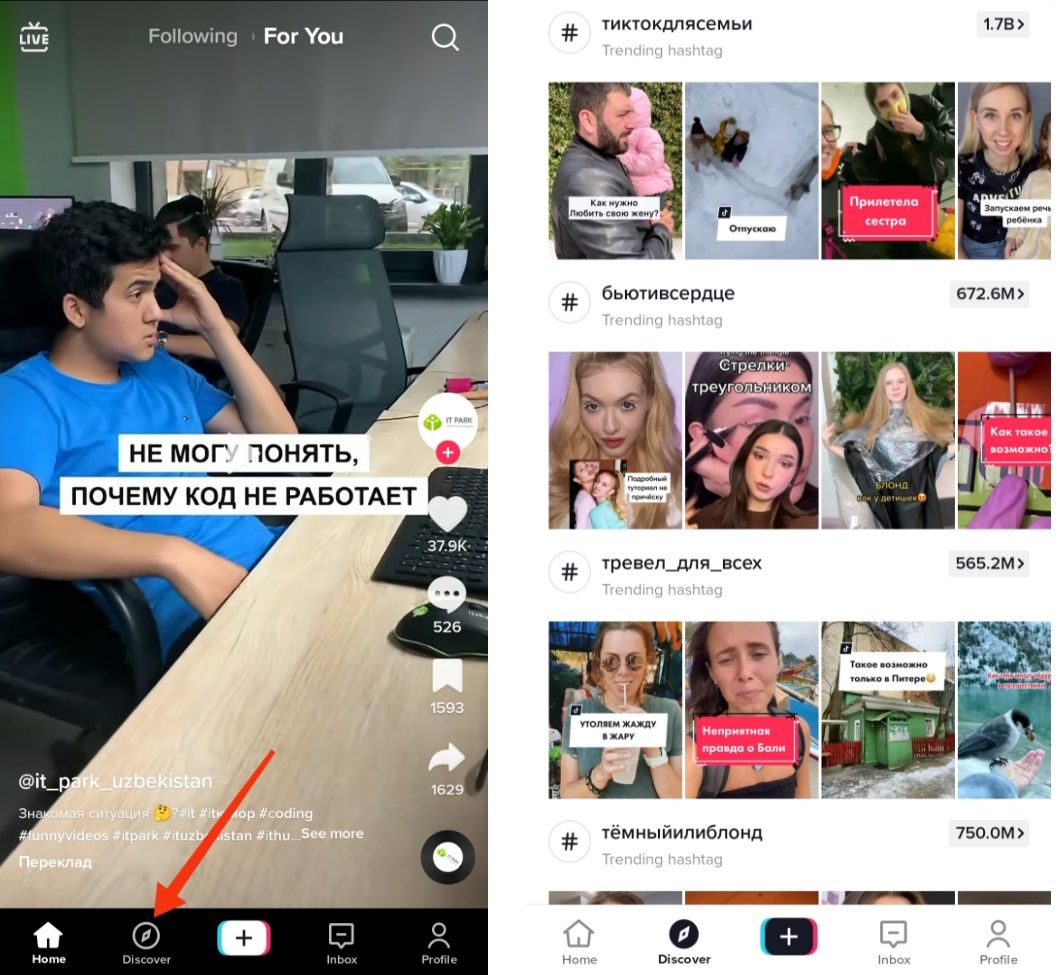Follow account with red plus button
Image resolution: width=1062 pixels, height=975 pixels.
448,452
